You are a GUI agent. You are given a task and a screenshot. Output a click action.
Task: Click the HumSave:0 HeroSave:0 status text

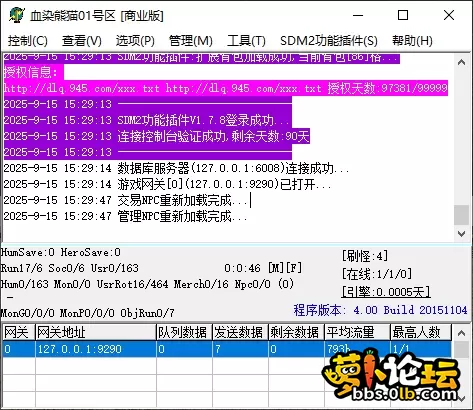coord(60,252)
